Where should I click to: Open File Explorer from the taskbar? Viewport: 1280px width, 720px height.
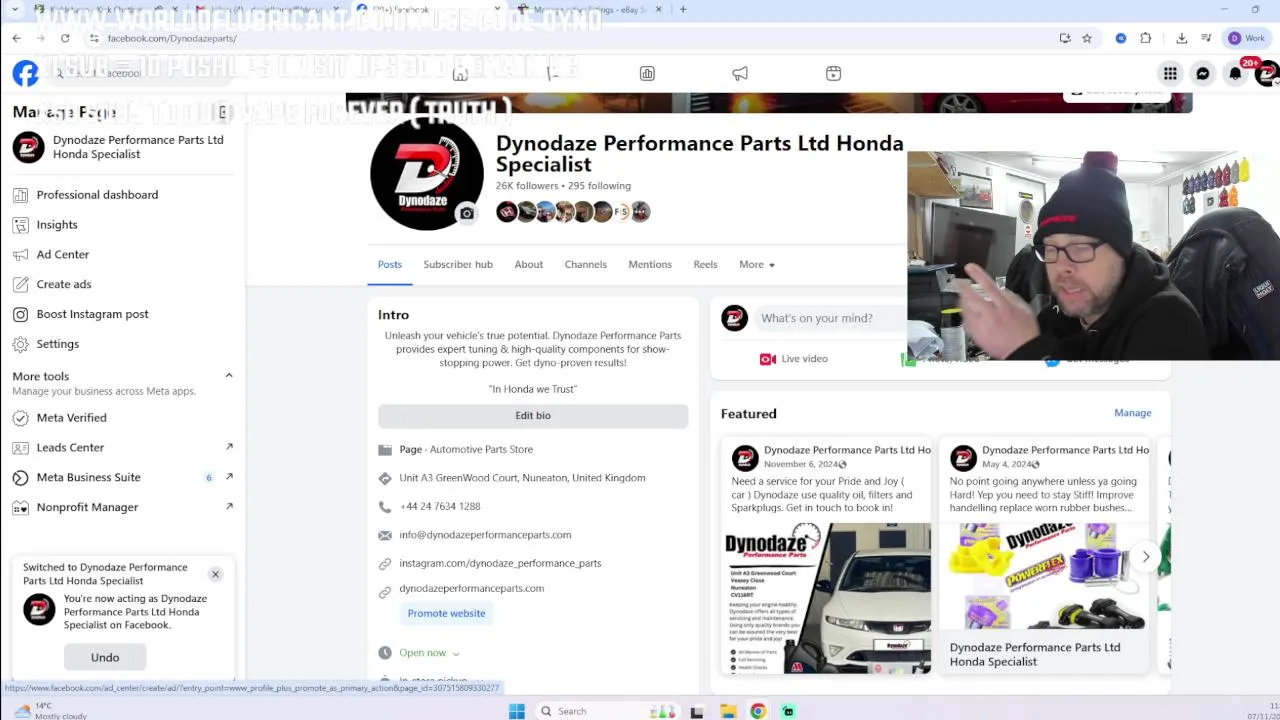coord(728,711)
